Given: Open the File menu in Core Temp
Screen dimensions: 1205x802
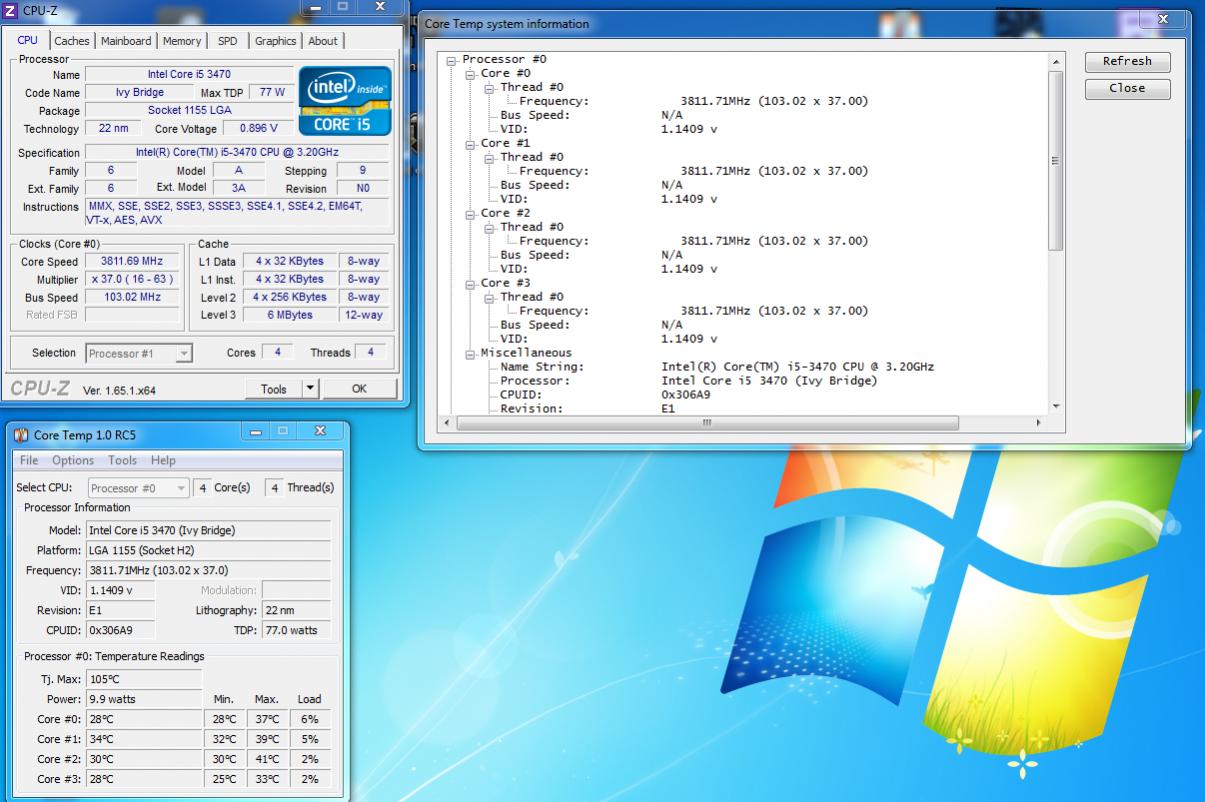Looking at the screenshot, I should 29,460.
